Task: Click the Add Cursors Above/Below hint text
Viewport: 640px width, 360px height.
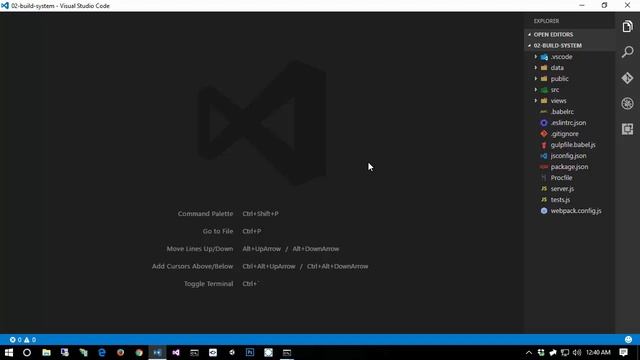Action: pyautogui.click(x=192, y=266)
